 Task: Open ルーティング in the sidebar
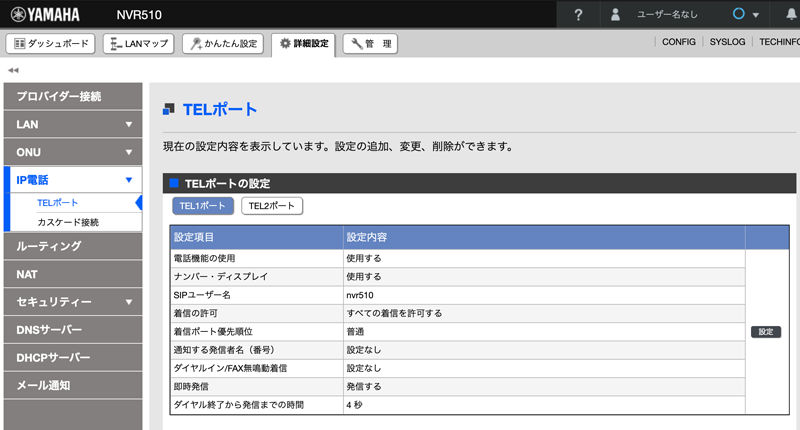point(73,246)
